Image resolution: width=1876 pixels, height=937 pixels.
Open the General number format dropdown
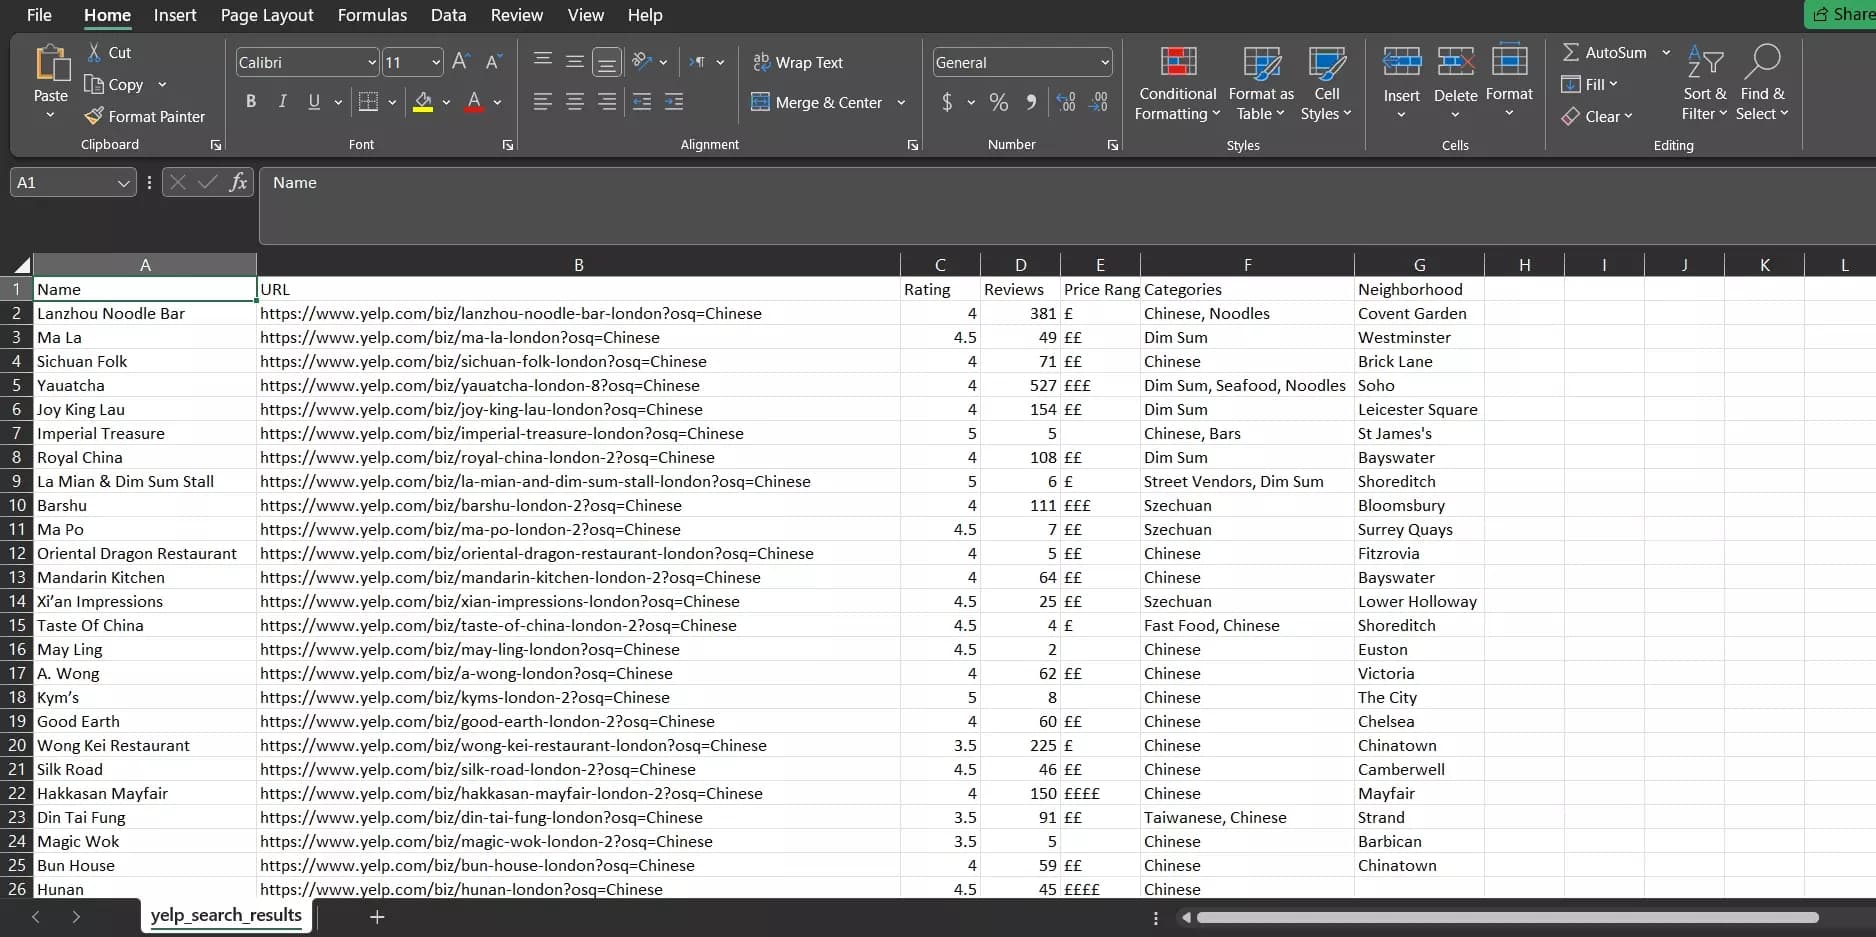1104,62
